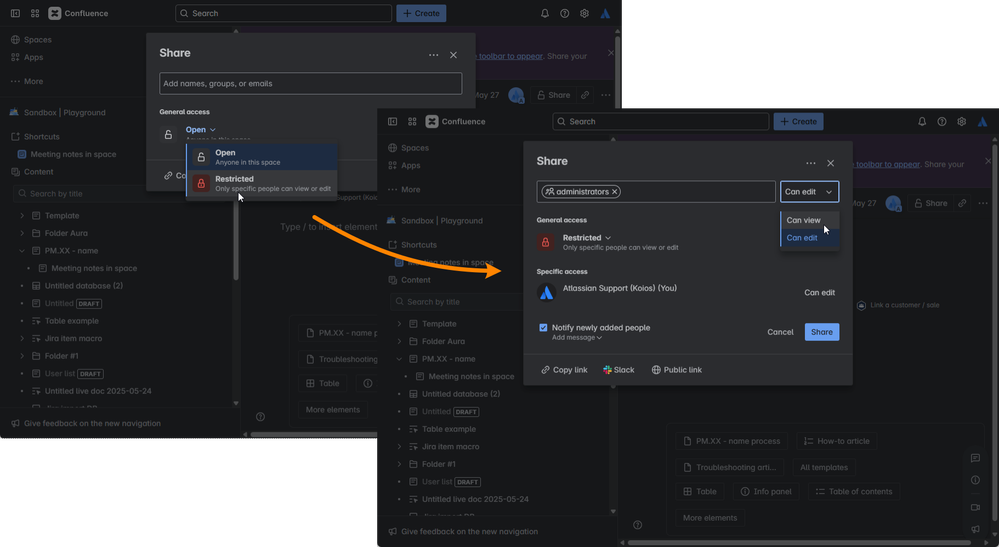This screenshot has height=547, width=999.
Task: Click the blue Share button in dialog
Action: (822, 332)
